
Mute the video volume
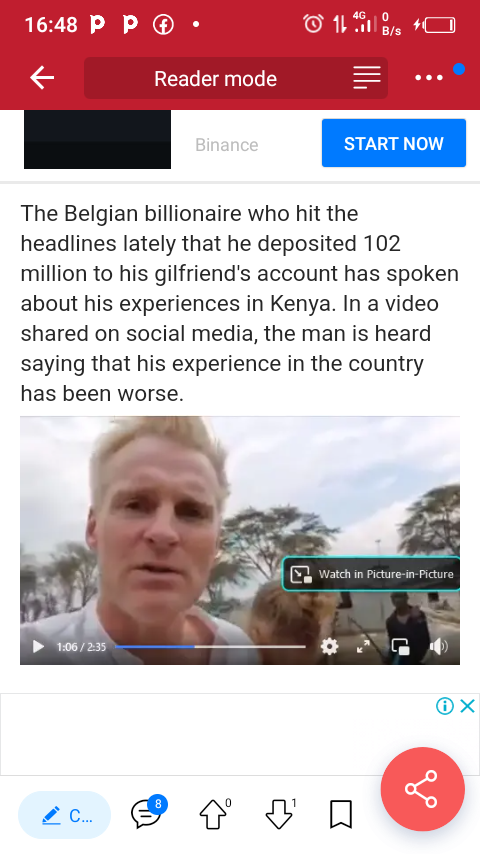438,646
